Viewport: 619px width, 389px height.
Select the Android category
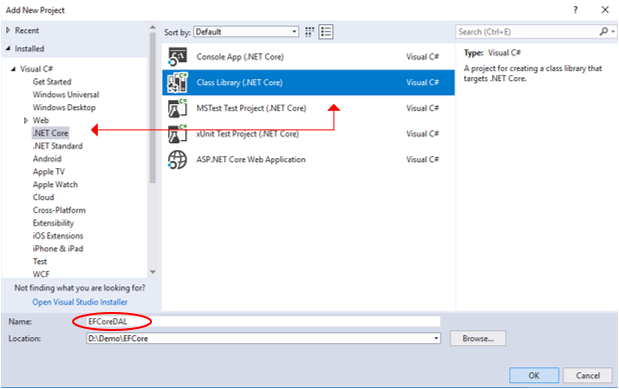coord(47,159)
